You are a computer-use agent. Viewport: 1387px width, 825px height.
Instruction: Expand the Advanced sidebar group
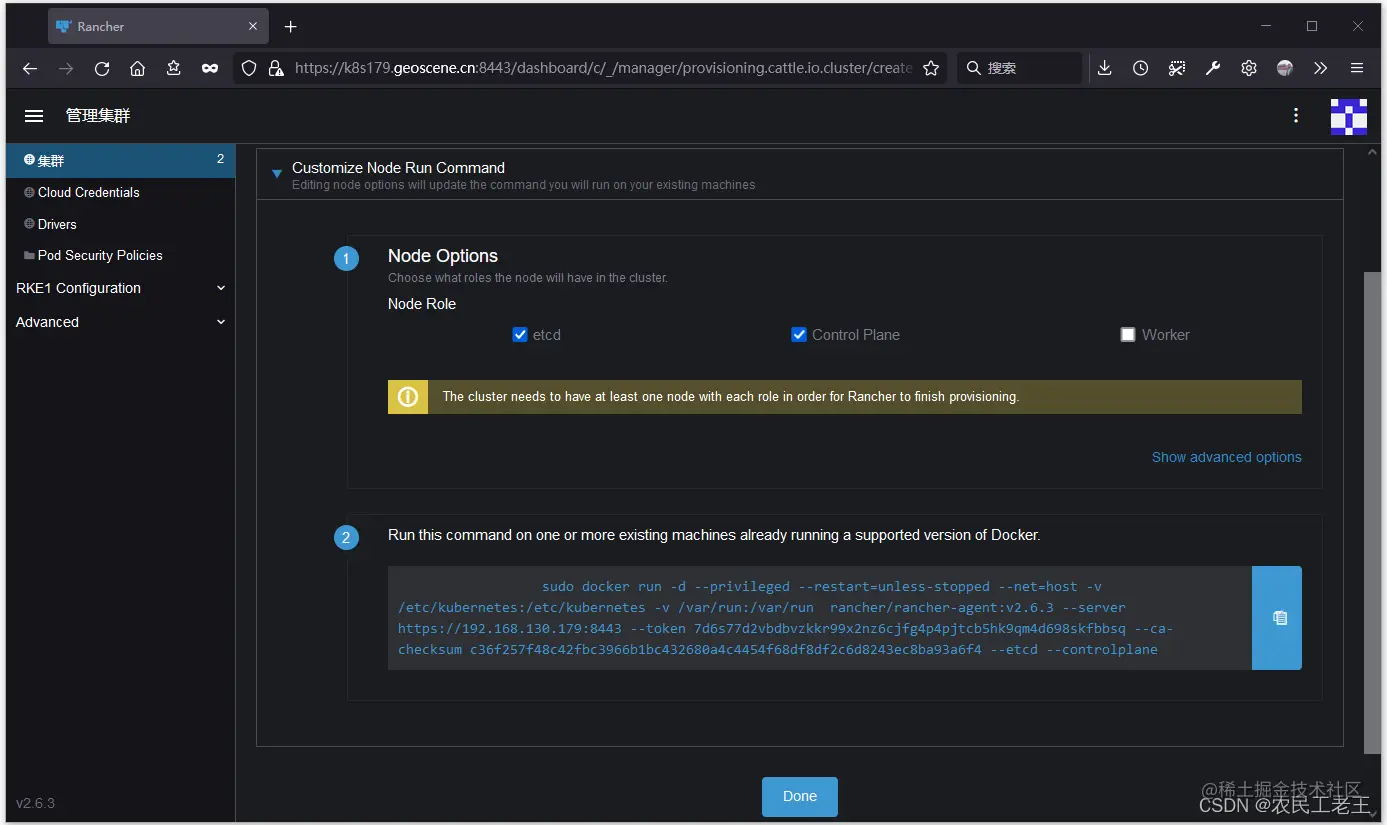[x=121, y=322]
